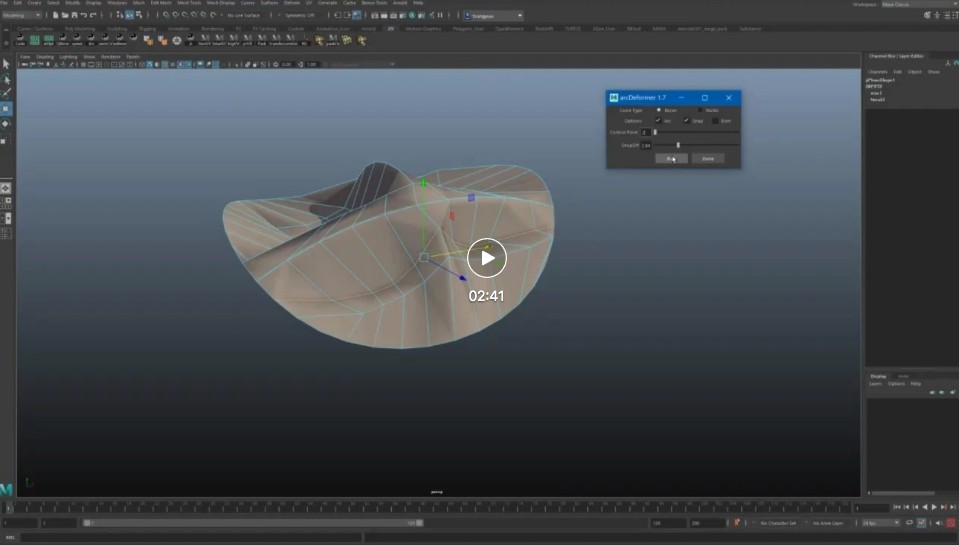Select the Bezier curve type radio

click(x=658, y=110)
